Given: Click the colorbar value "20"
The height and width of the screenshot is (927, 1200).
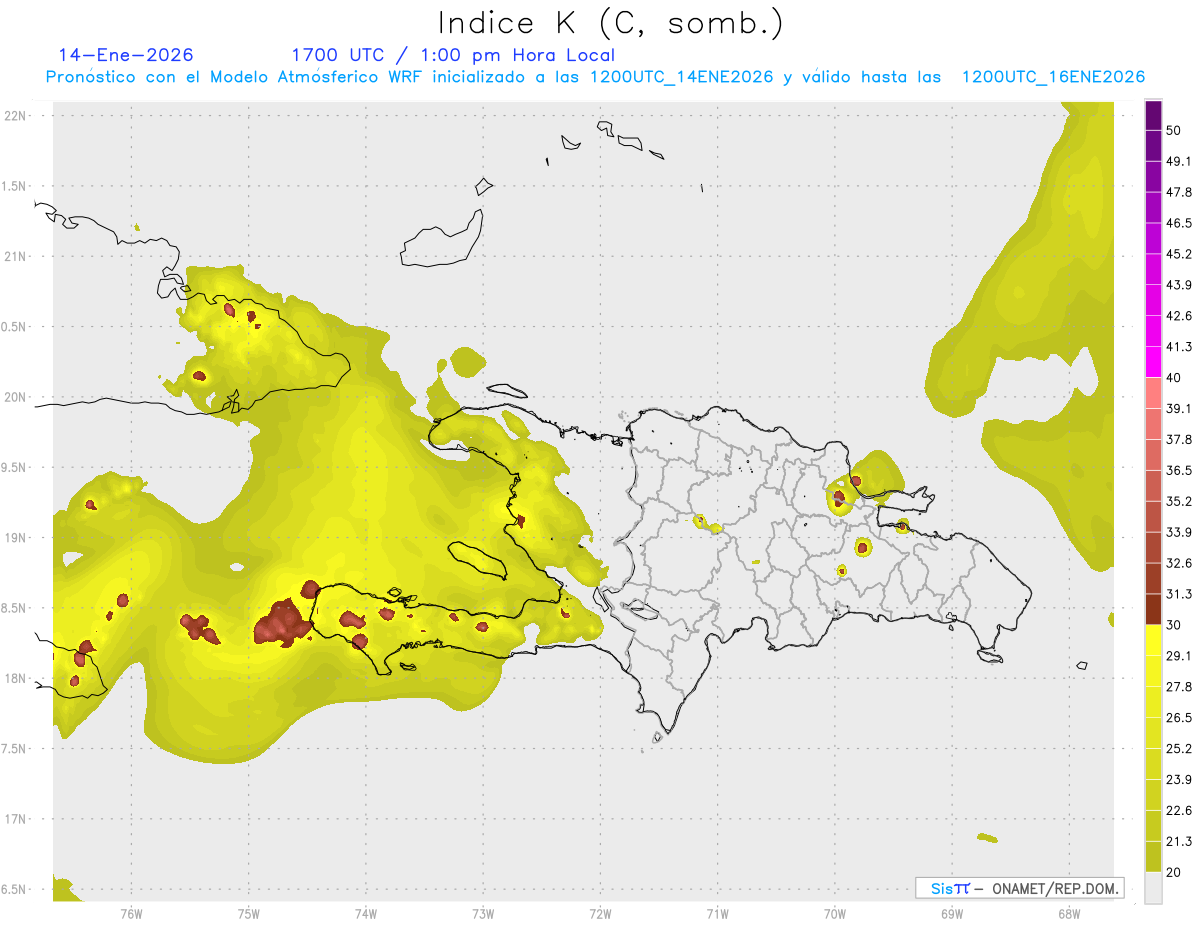Looking at the screenshot, I should coord(1174,873).
